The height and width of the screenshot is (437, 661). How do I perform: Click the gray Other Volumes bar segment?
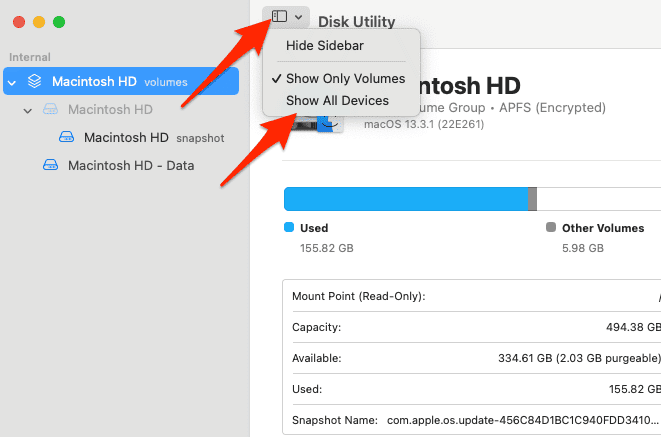532,198
